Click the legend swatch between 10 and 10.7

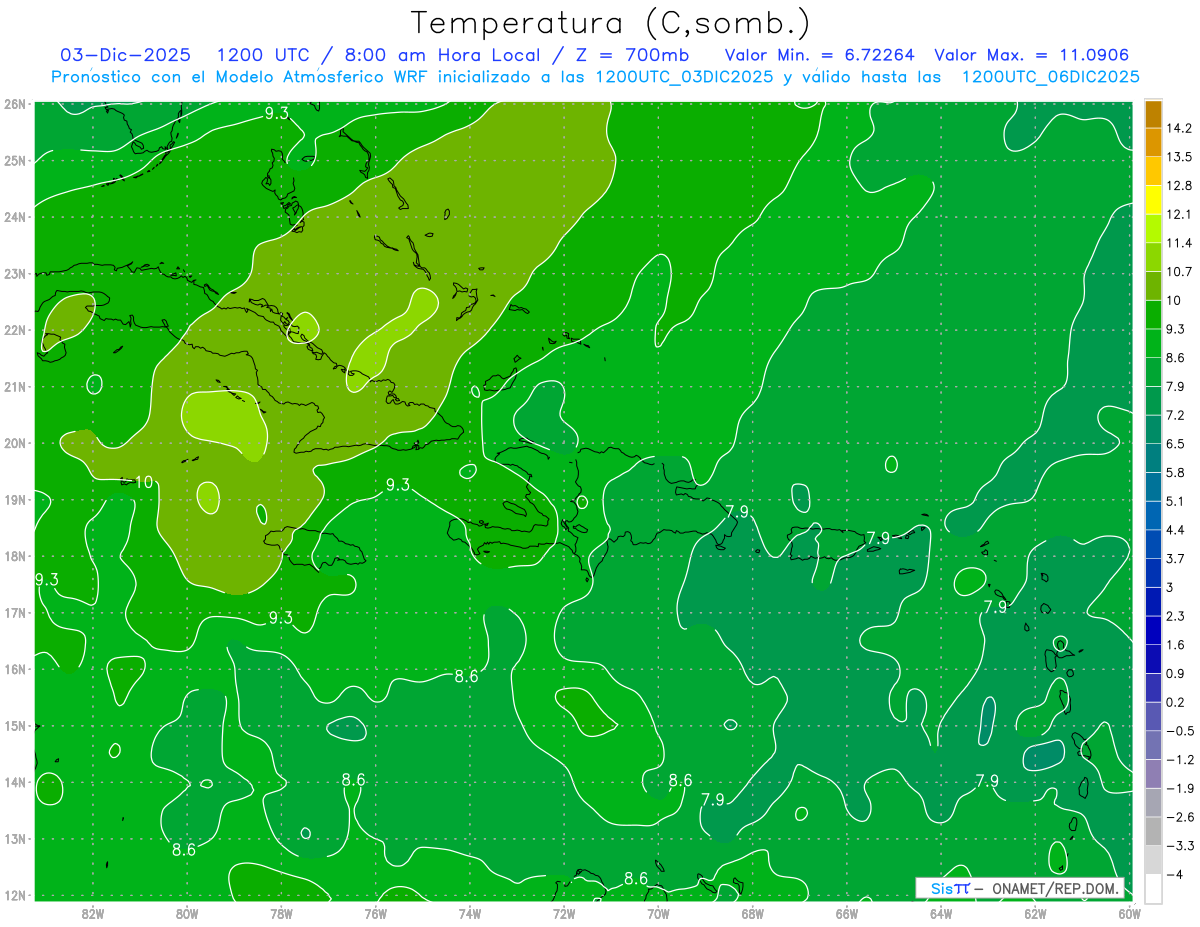pyautogui.click(x=1153, y=285)
